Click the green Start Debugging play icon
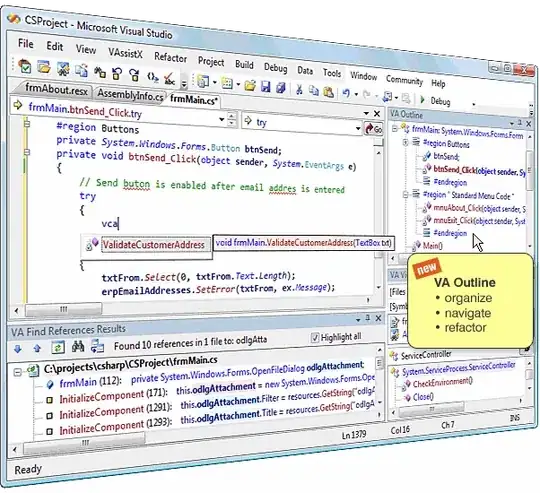 tap(422, 100)
